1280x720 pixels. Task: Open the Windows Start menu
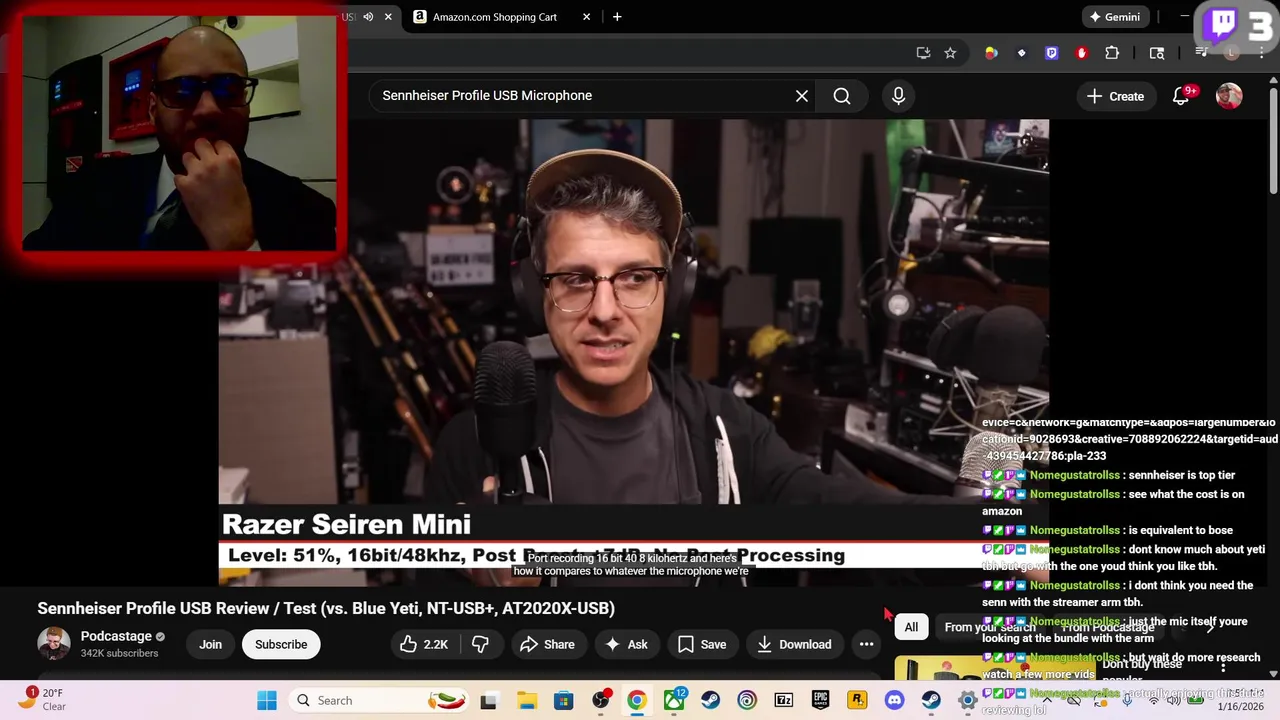267,700
